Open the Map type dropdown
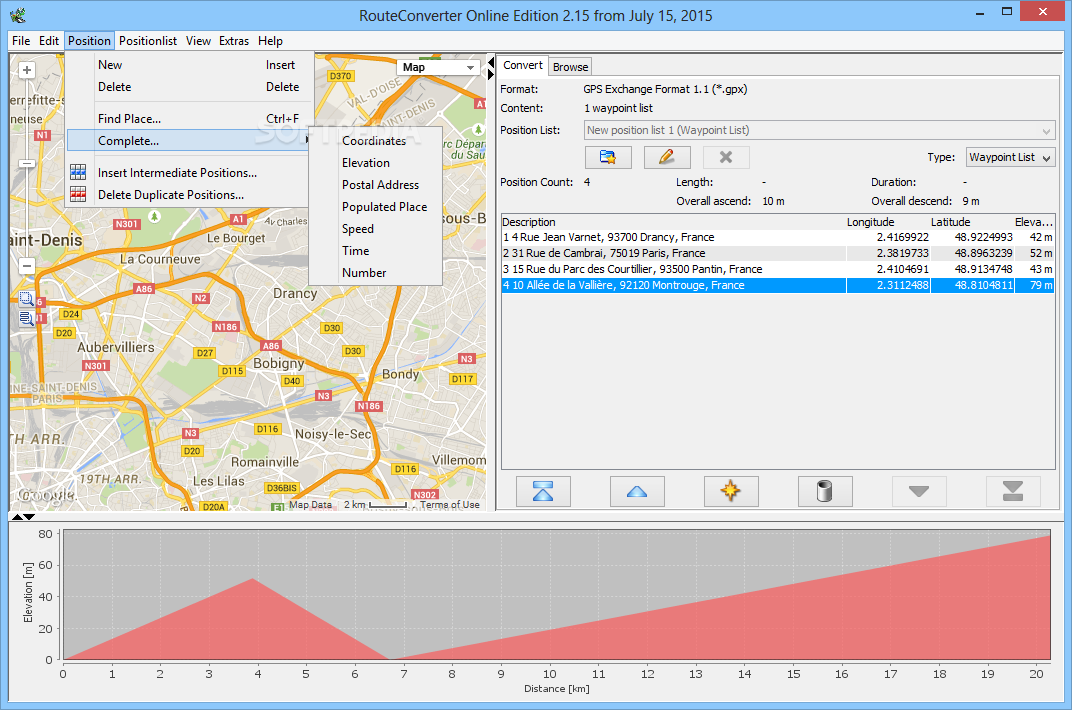The height and width of the screenshot is (710, 1072). pyautogui.click(x=438, y=67)
